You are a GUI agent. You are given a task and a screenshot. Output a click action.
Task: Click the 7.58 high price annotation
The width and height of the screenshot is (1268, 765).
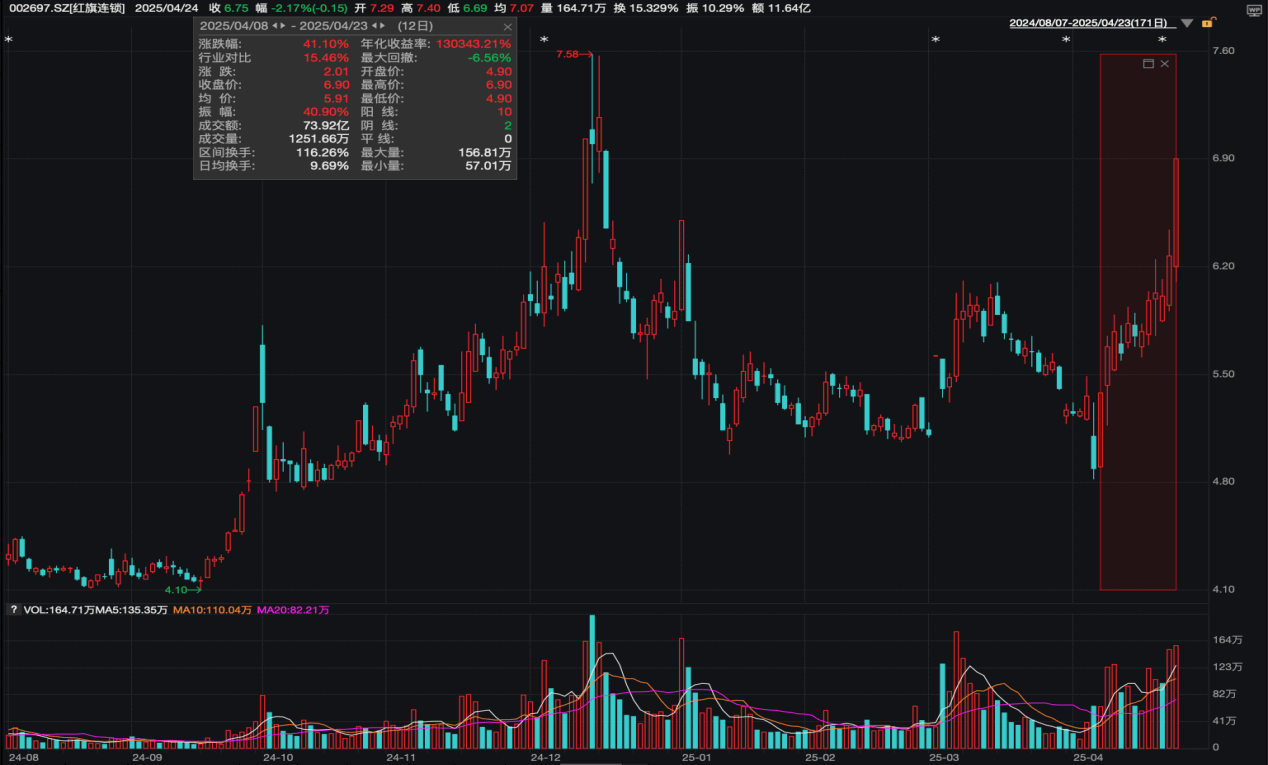(567, 54)
